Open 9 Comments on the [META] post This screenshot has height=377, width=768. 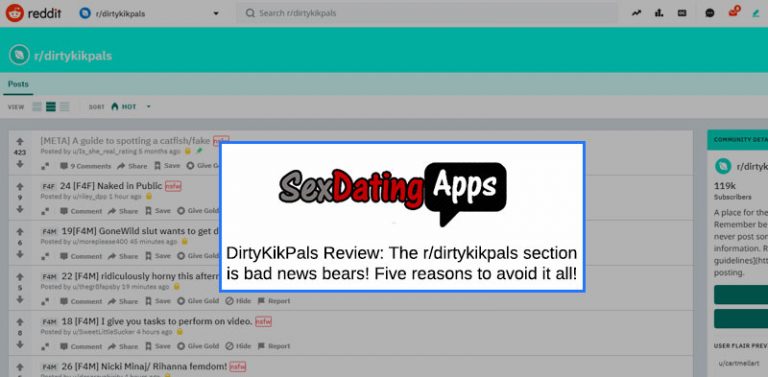point(85,166)
